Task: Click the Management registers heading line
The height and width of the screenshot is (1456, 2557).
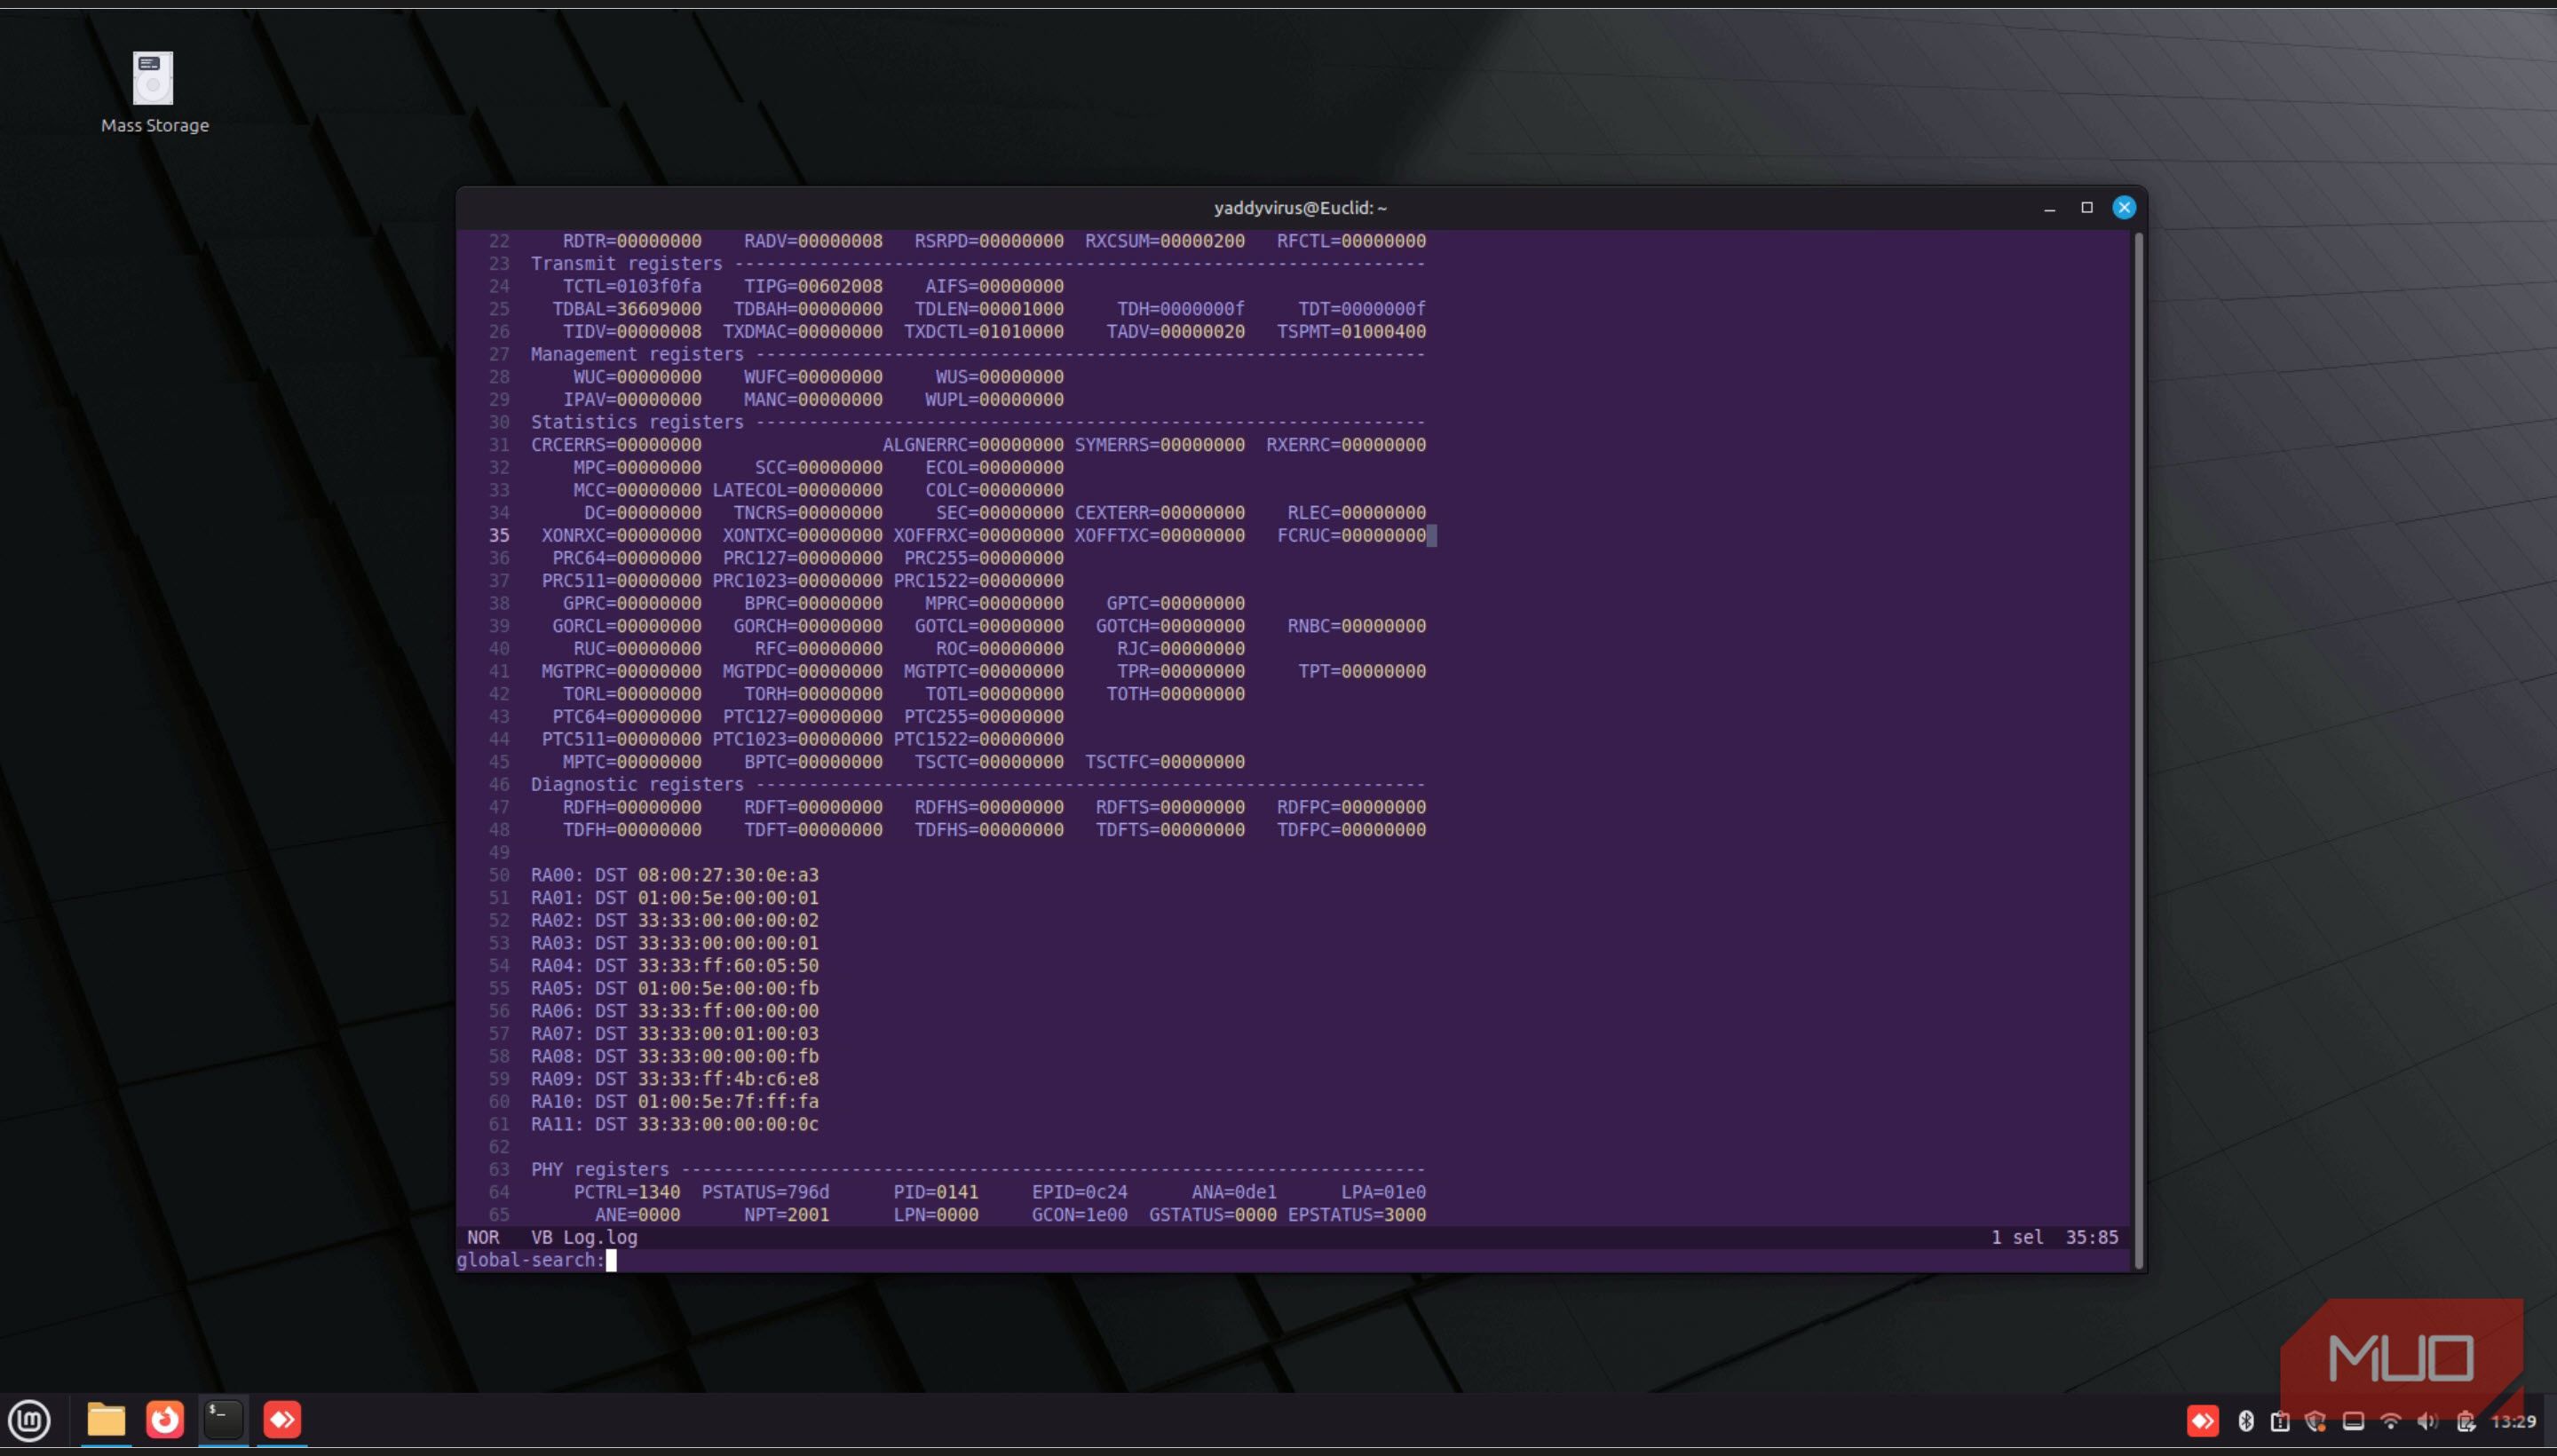Action: (x=978, y=354)
